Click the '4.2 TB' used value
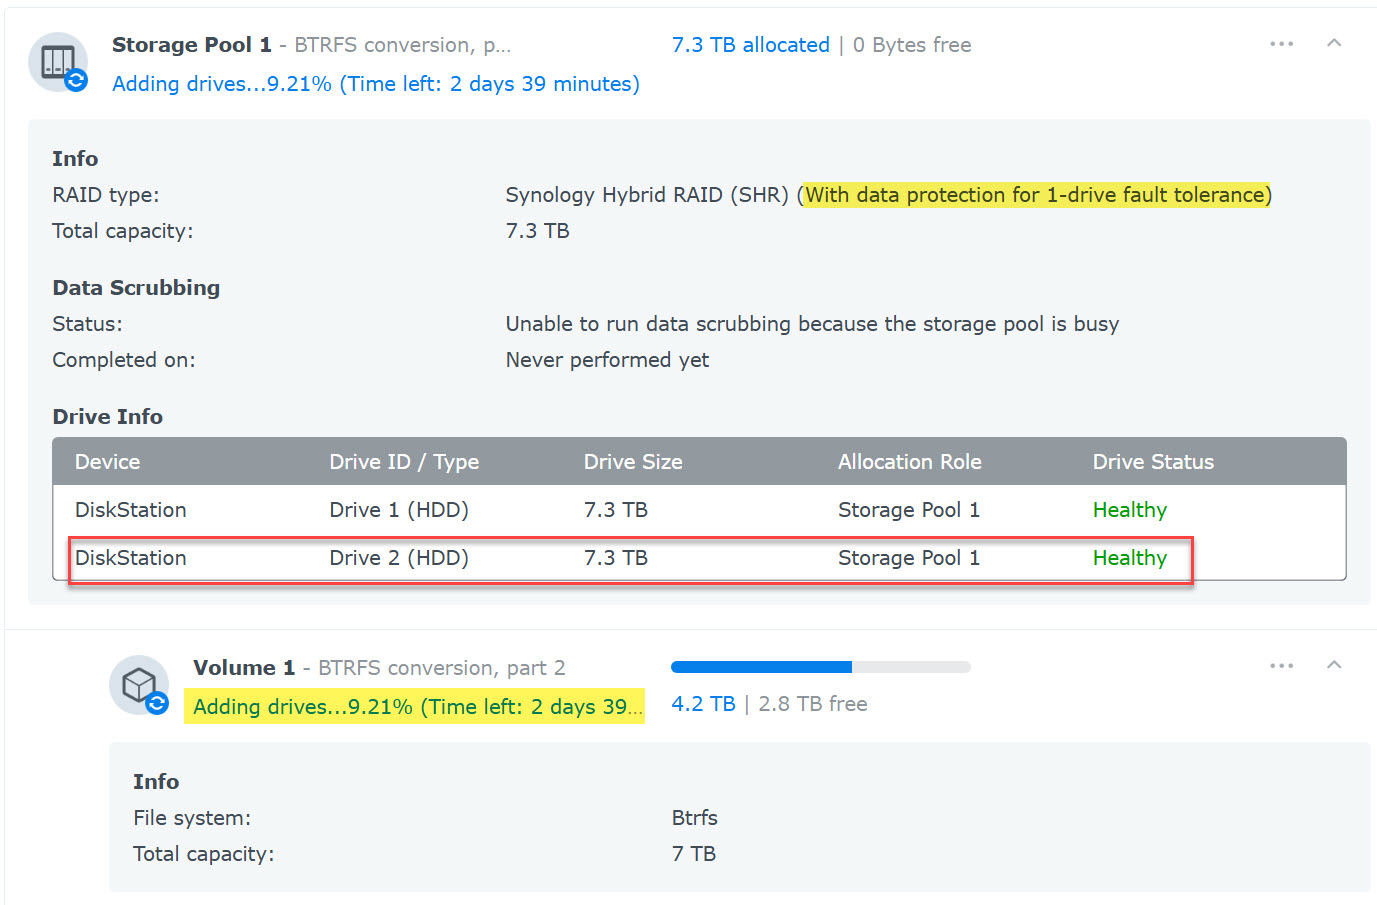 tap(703, 704)
